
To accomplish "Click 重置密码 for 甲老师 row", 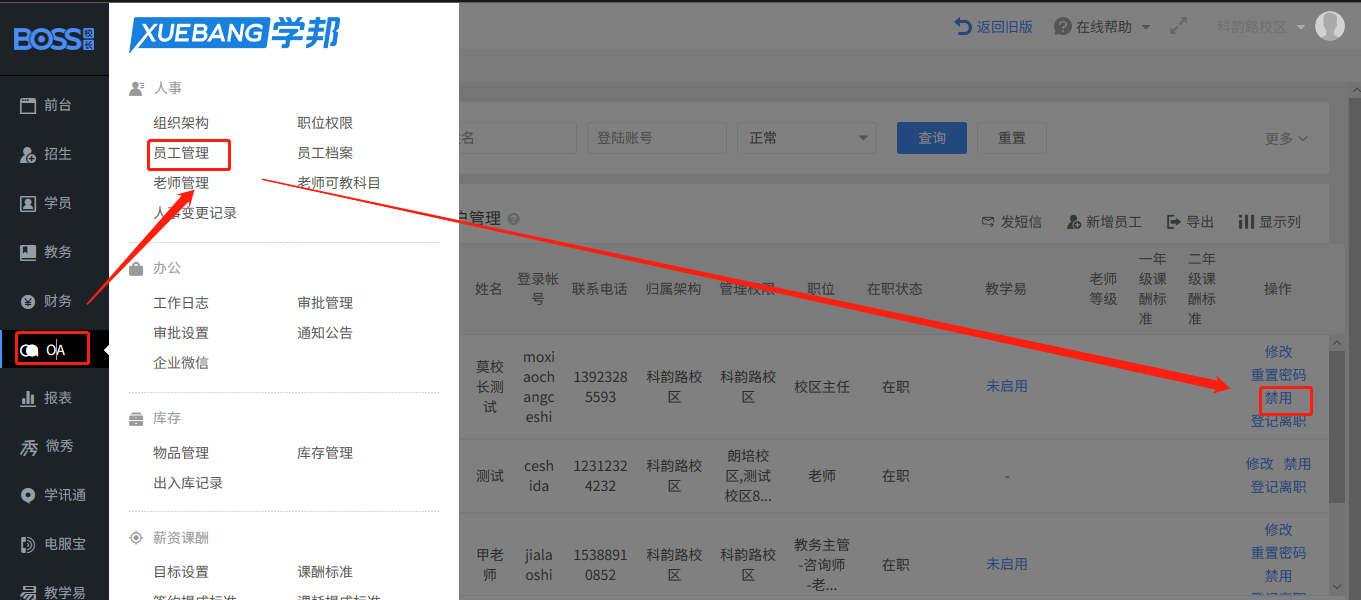I will coord(1278,553).
